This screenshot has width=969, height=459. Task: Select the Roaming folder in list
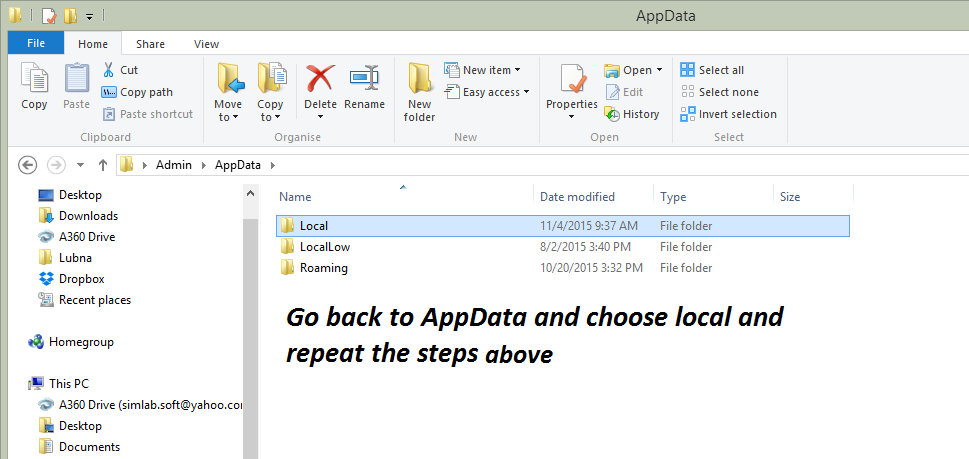click(323, 268)
